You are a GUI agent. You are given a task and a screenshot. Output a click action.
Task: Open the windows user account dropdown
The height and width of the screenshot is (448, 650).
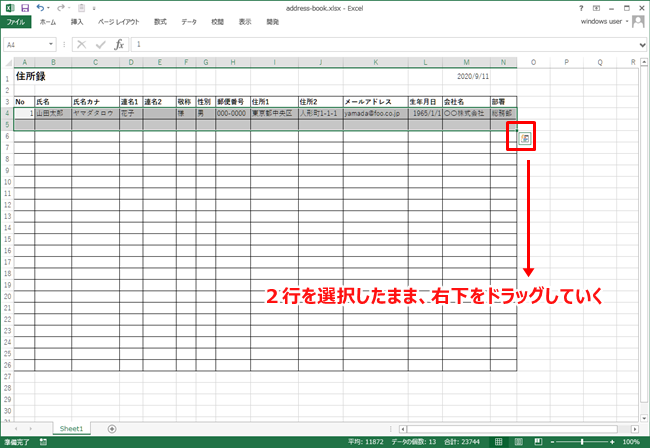pos(627,22)
